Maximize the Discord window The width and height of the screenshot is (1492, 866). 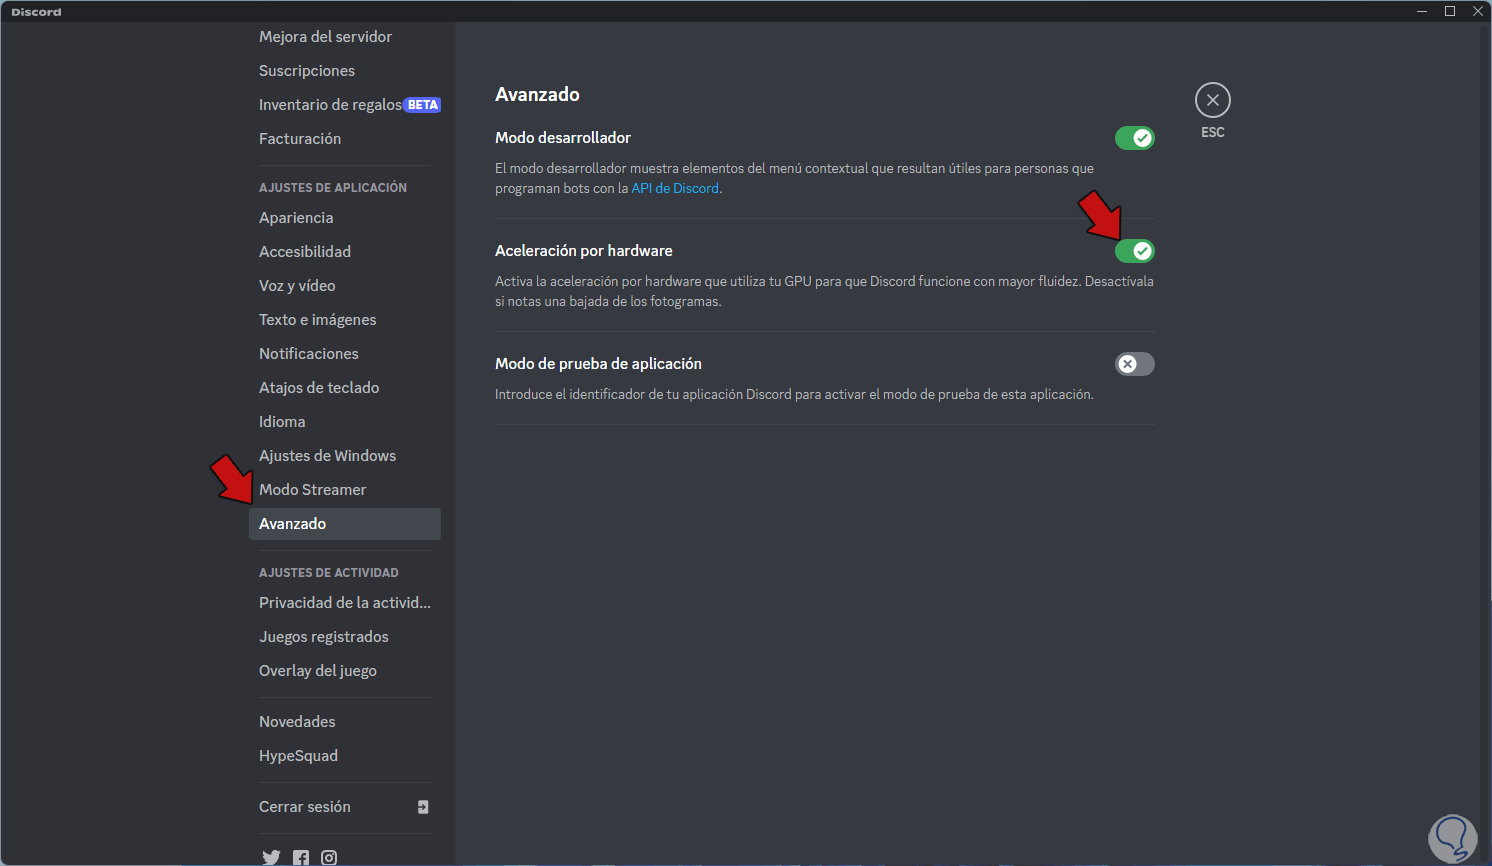1450,11
